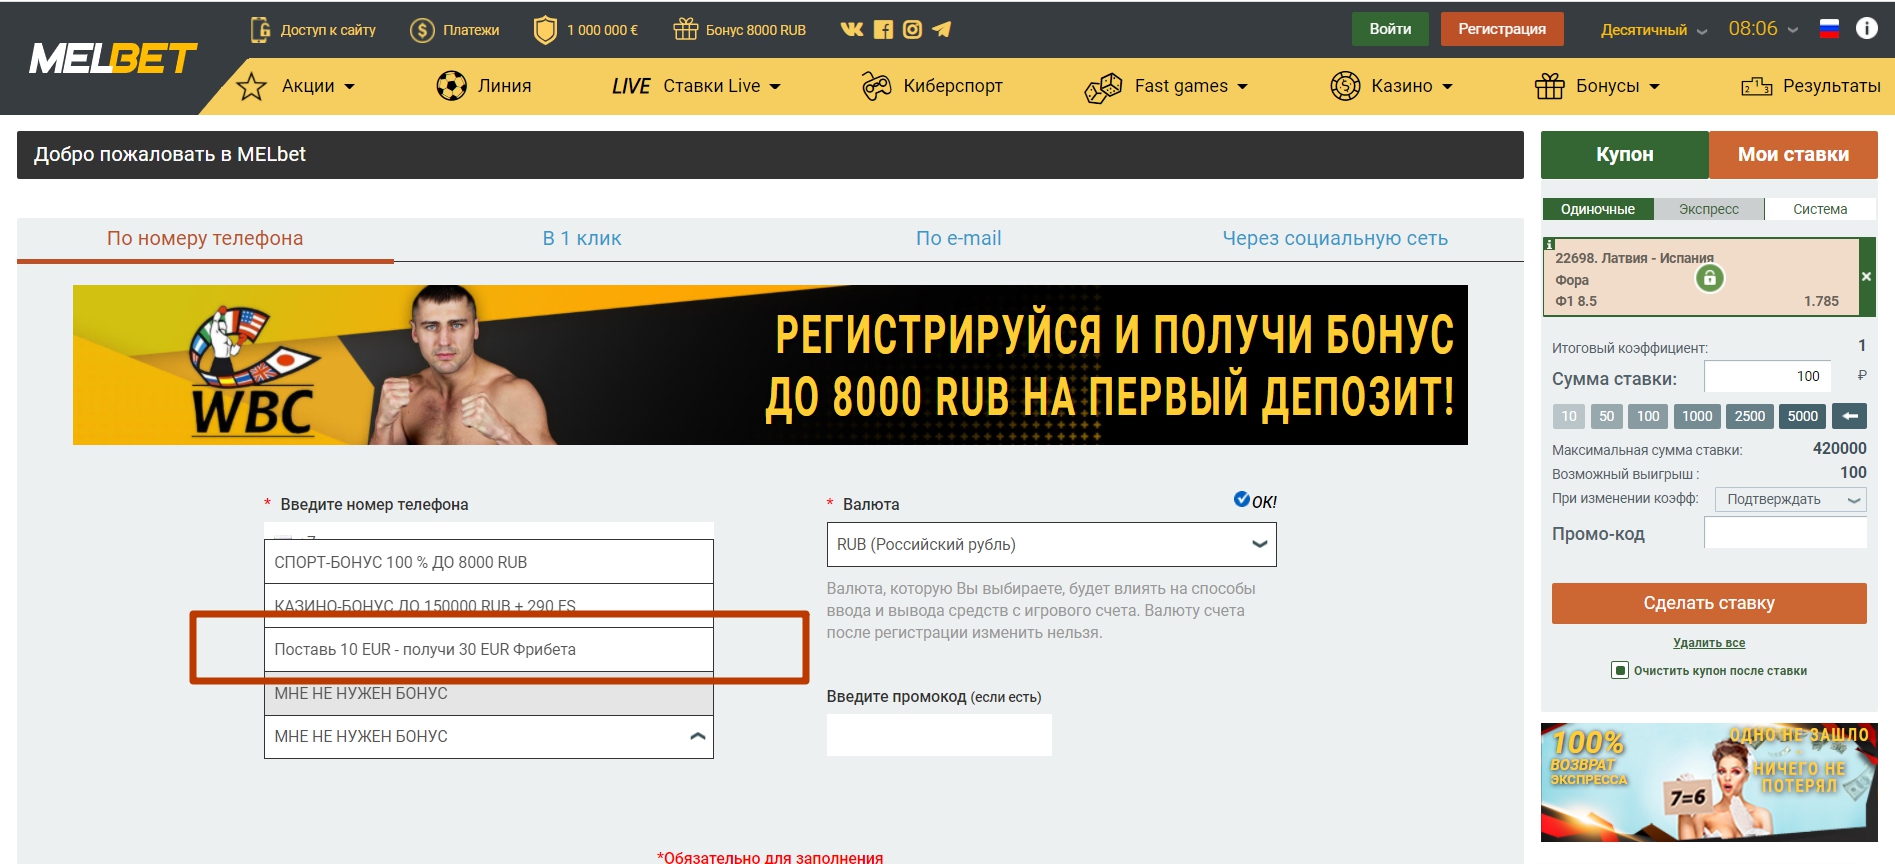Click the Результаты podium icon
This screenshot has height=864, width=1895.
tap(1757, 86)
